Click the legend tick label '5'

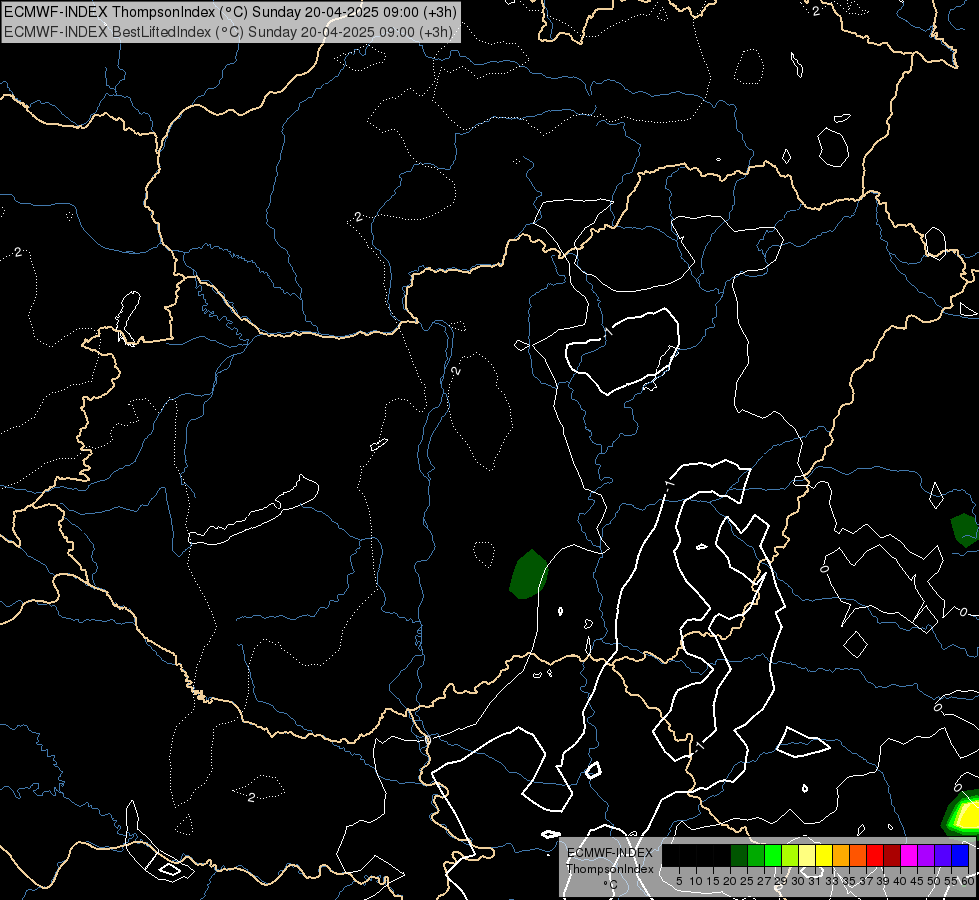coord(679,881)
